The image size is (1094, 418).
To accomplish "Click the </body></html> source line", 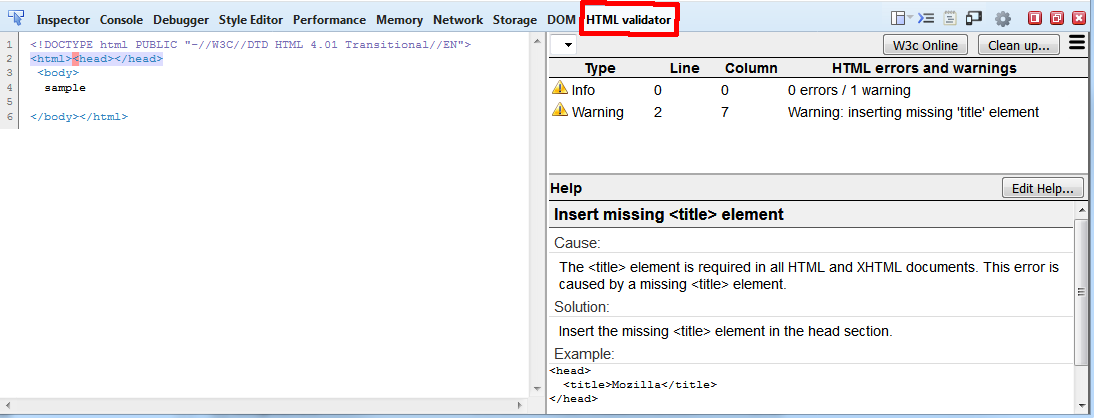I will pos(79,117).
